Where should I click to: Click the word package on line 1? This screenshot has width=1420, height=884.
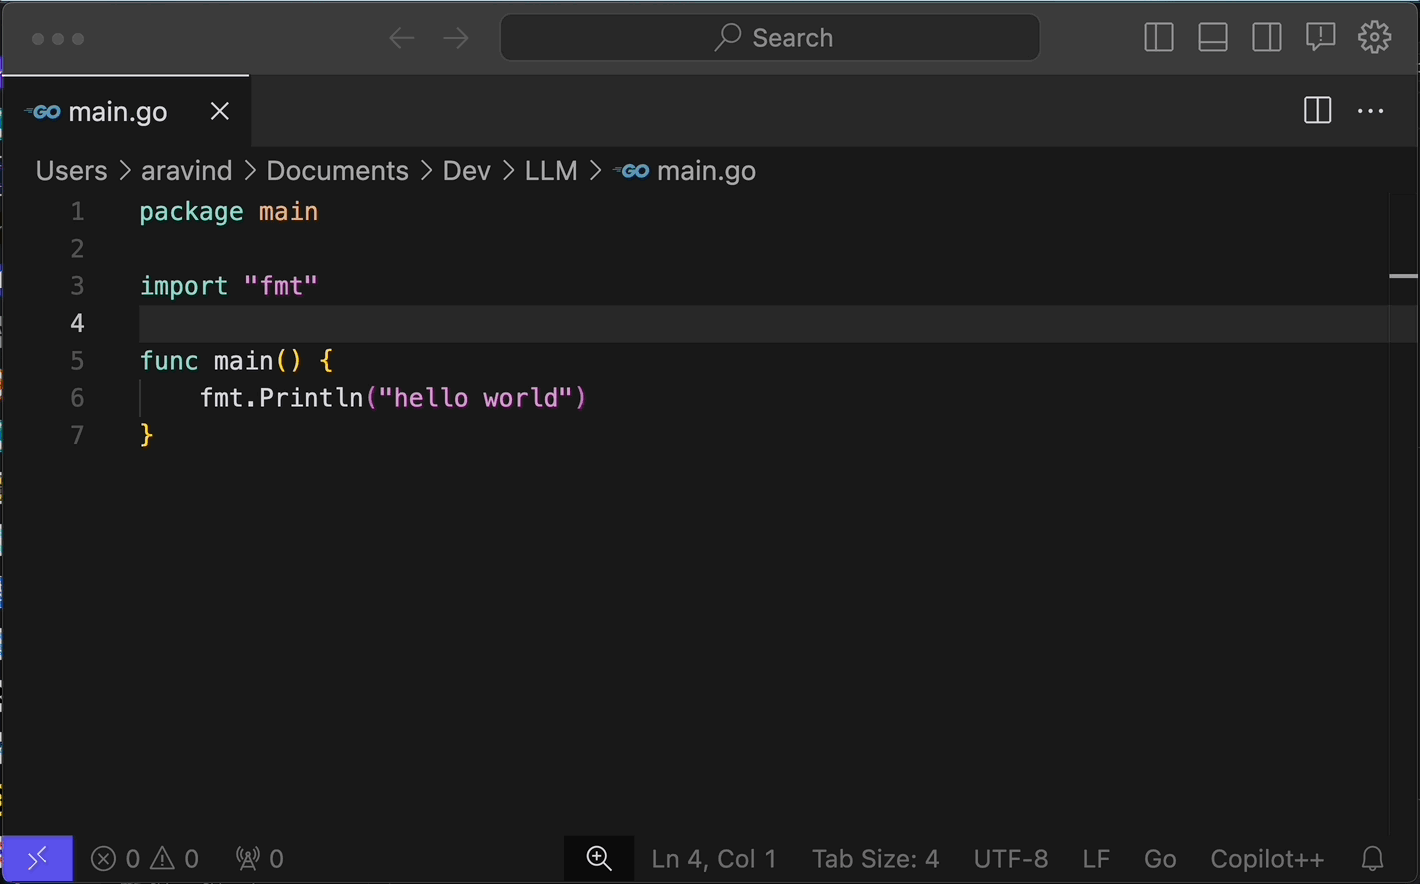point(191,212)
